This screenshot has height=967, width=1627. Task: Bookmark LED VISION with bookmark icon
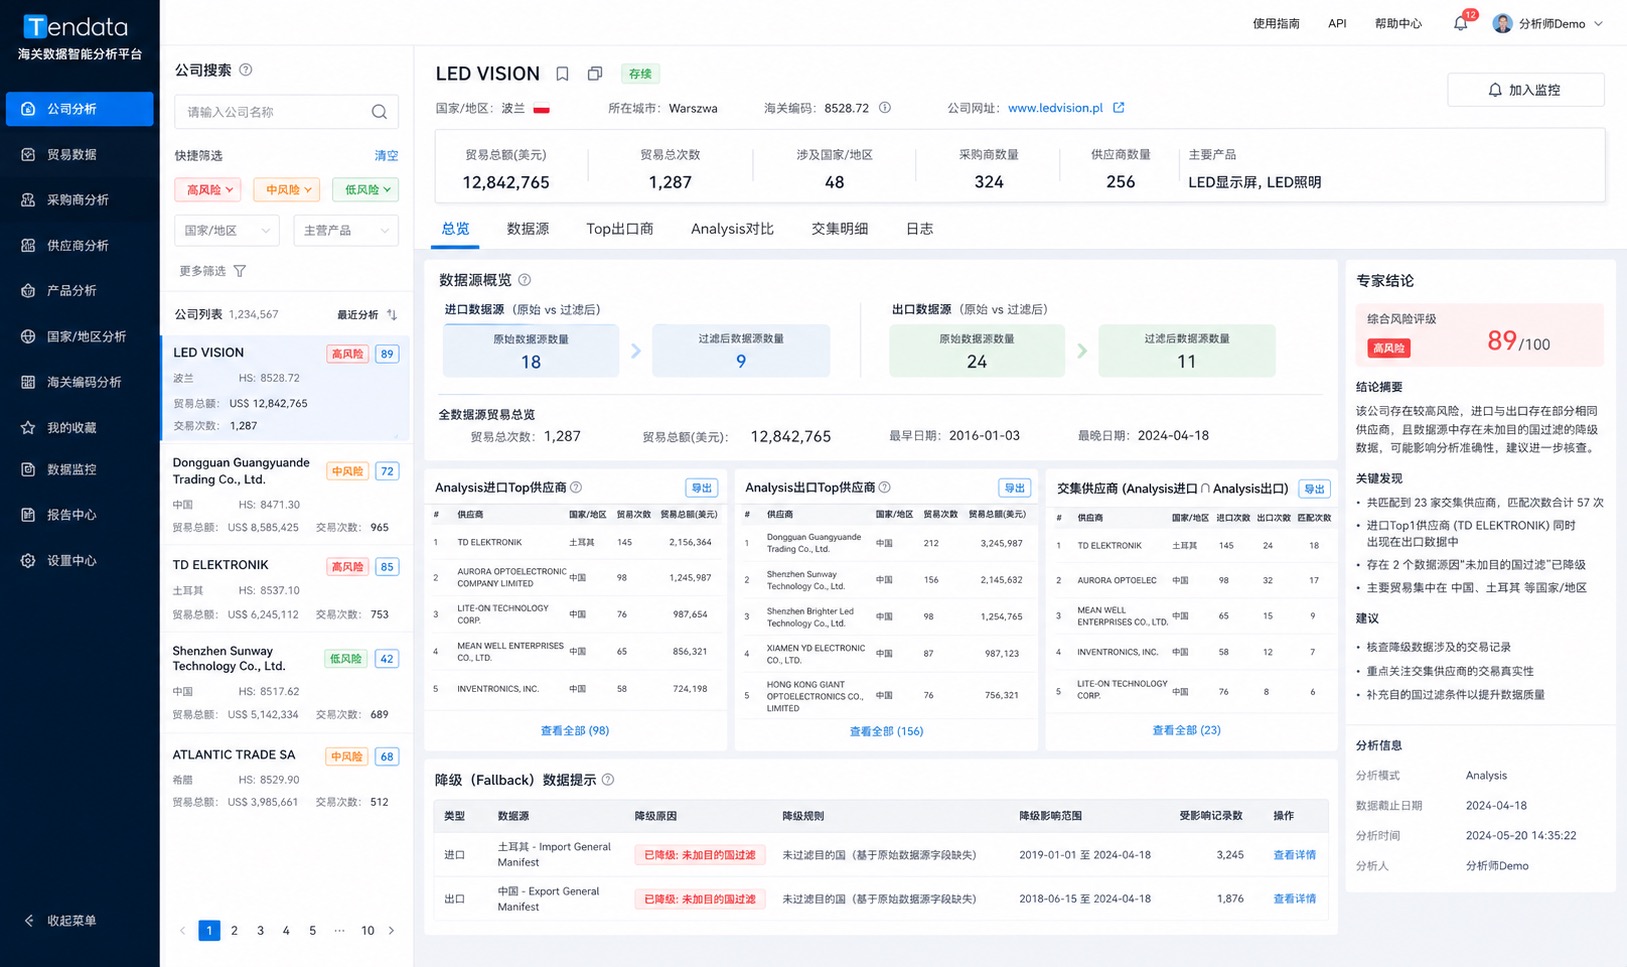tap(562, 74)
